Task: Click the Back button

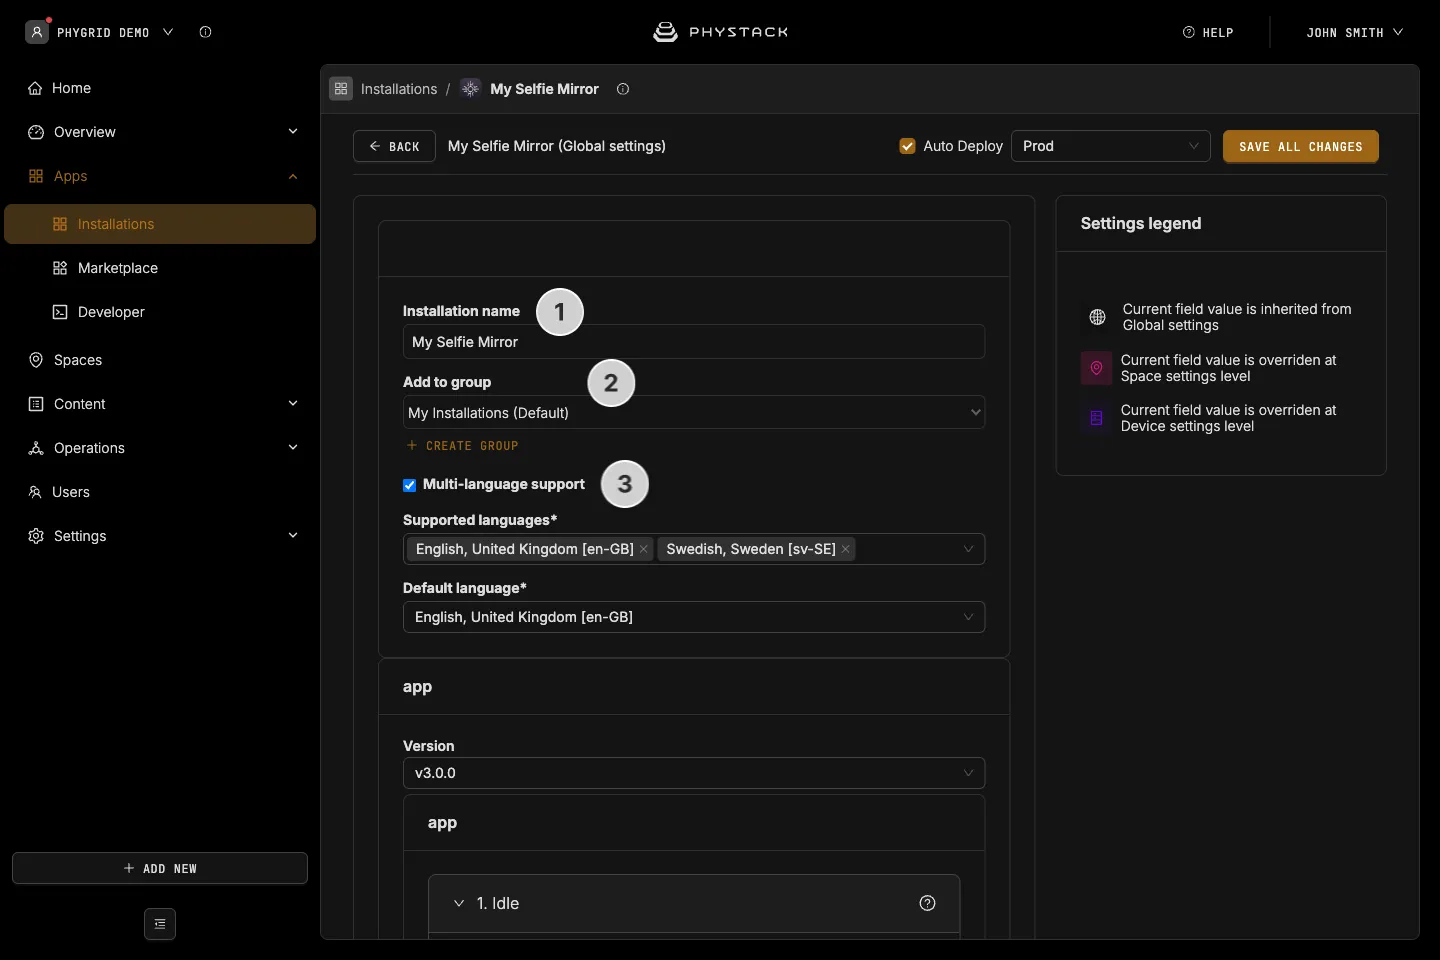Action: click(x=394, y=146)
